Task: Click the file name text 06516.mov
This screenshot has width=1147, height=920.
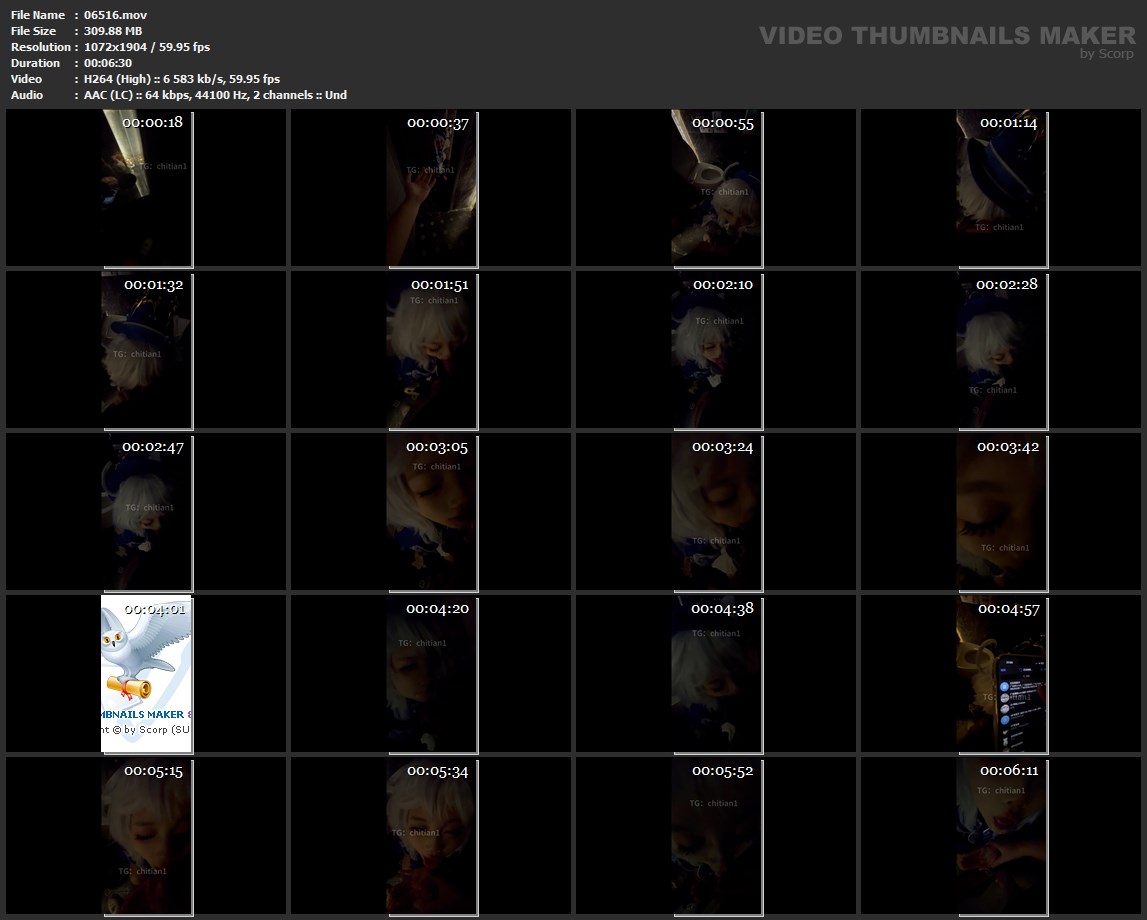Action: [x=116, y=15]
